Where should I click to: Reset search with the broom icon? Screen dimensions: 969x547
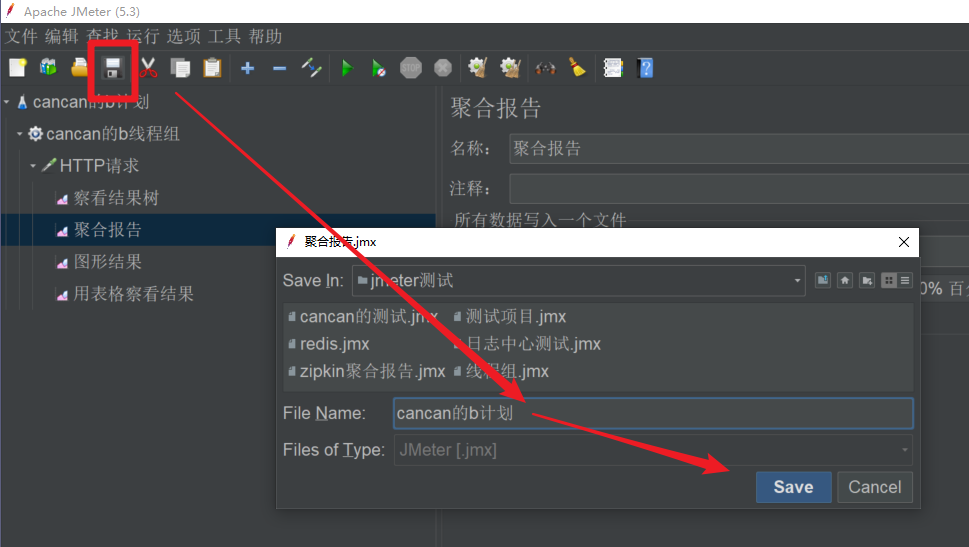pyautogui.click(x=577, y=67)
